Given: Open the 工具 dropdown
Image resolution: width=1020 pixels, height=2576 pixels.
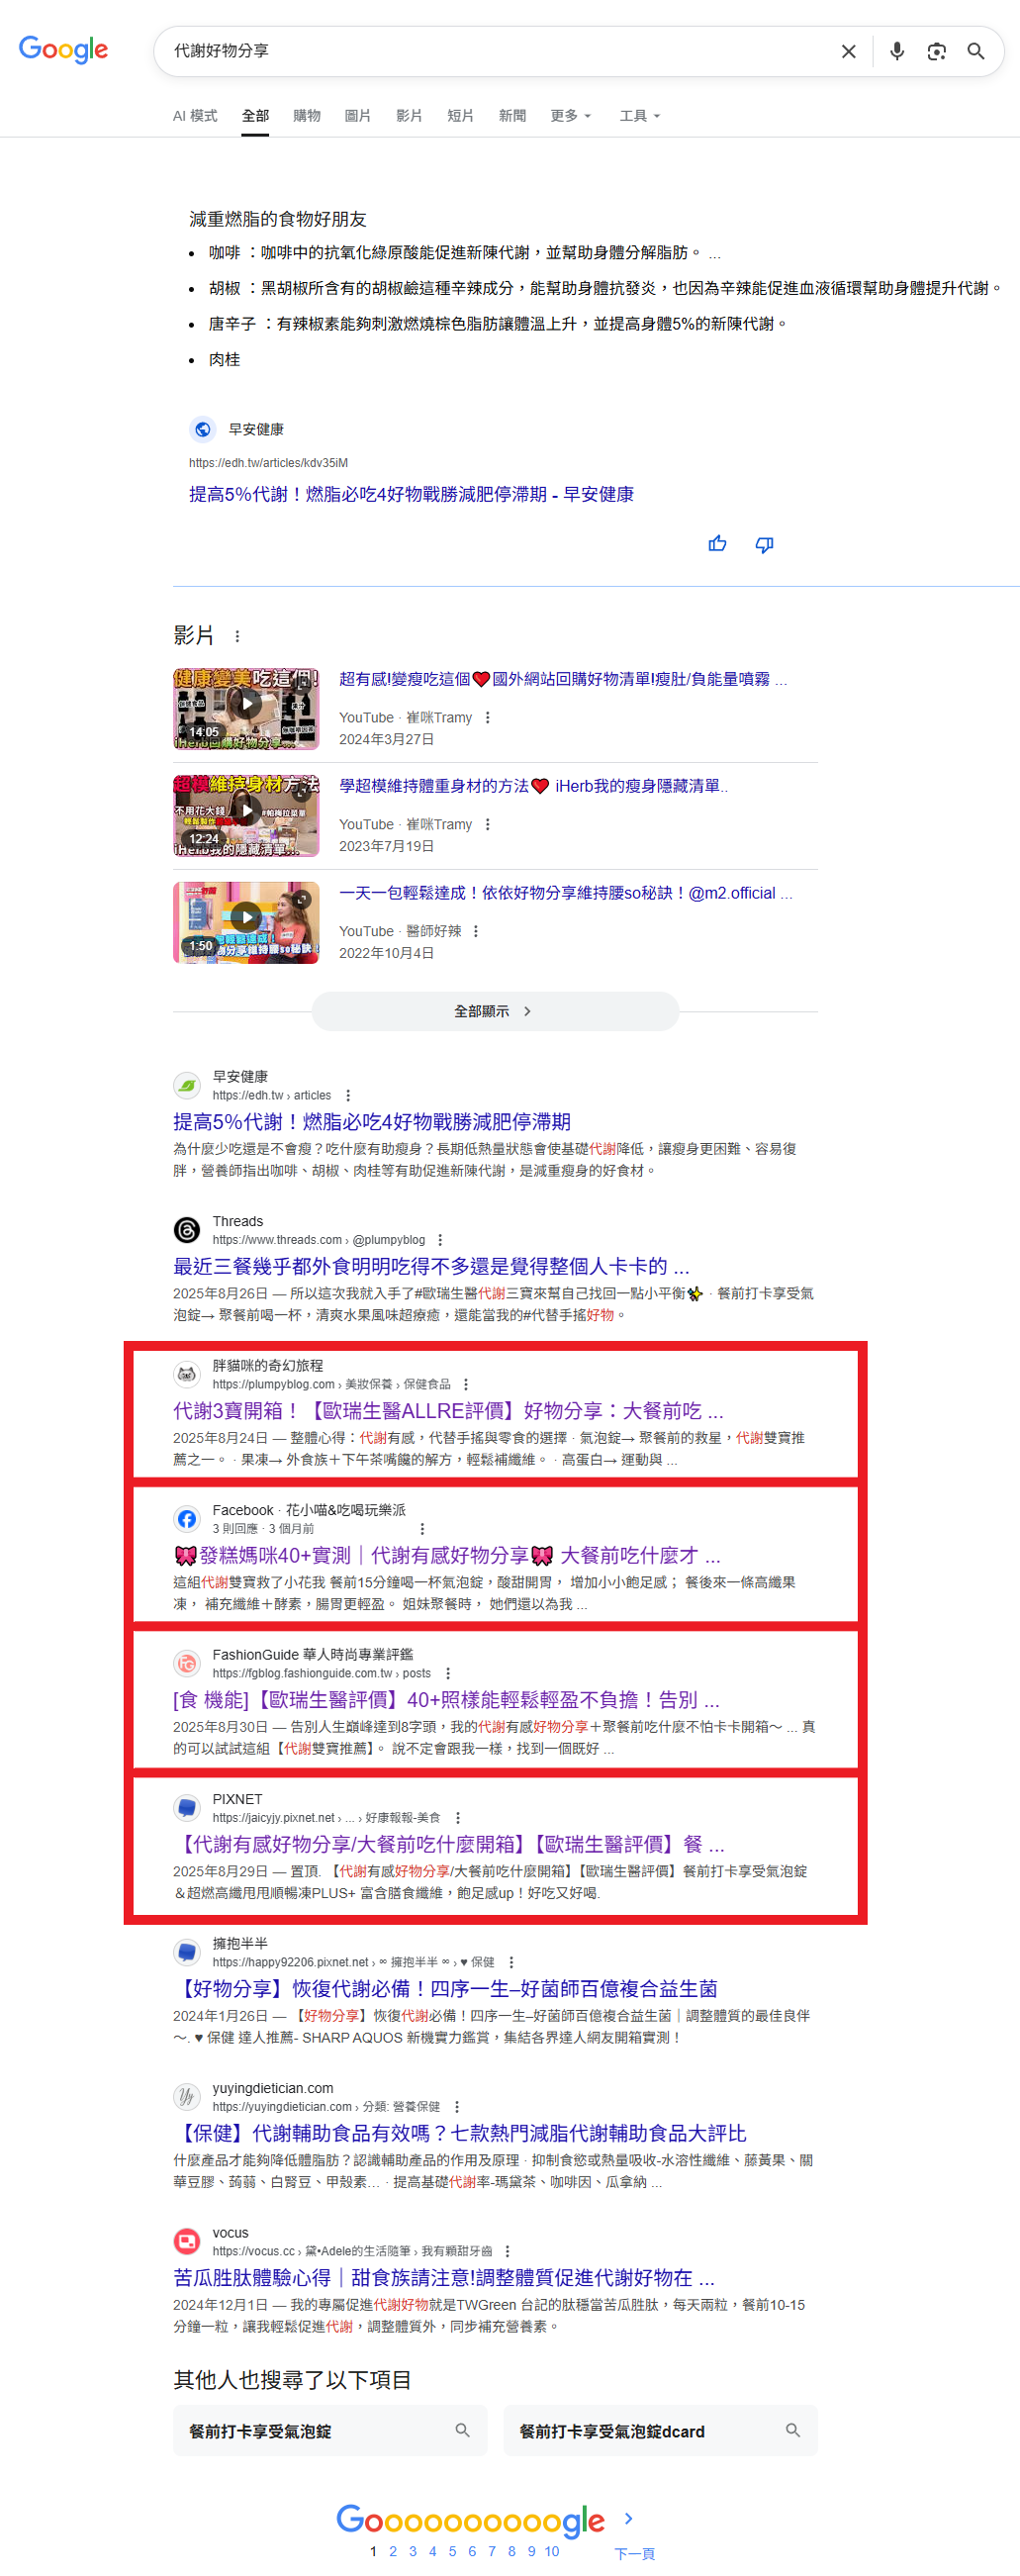Looking at the screenshot, I should click(x=640, y=116).
